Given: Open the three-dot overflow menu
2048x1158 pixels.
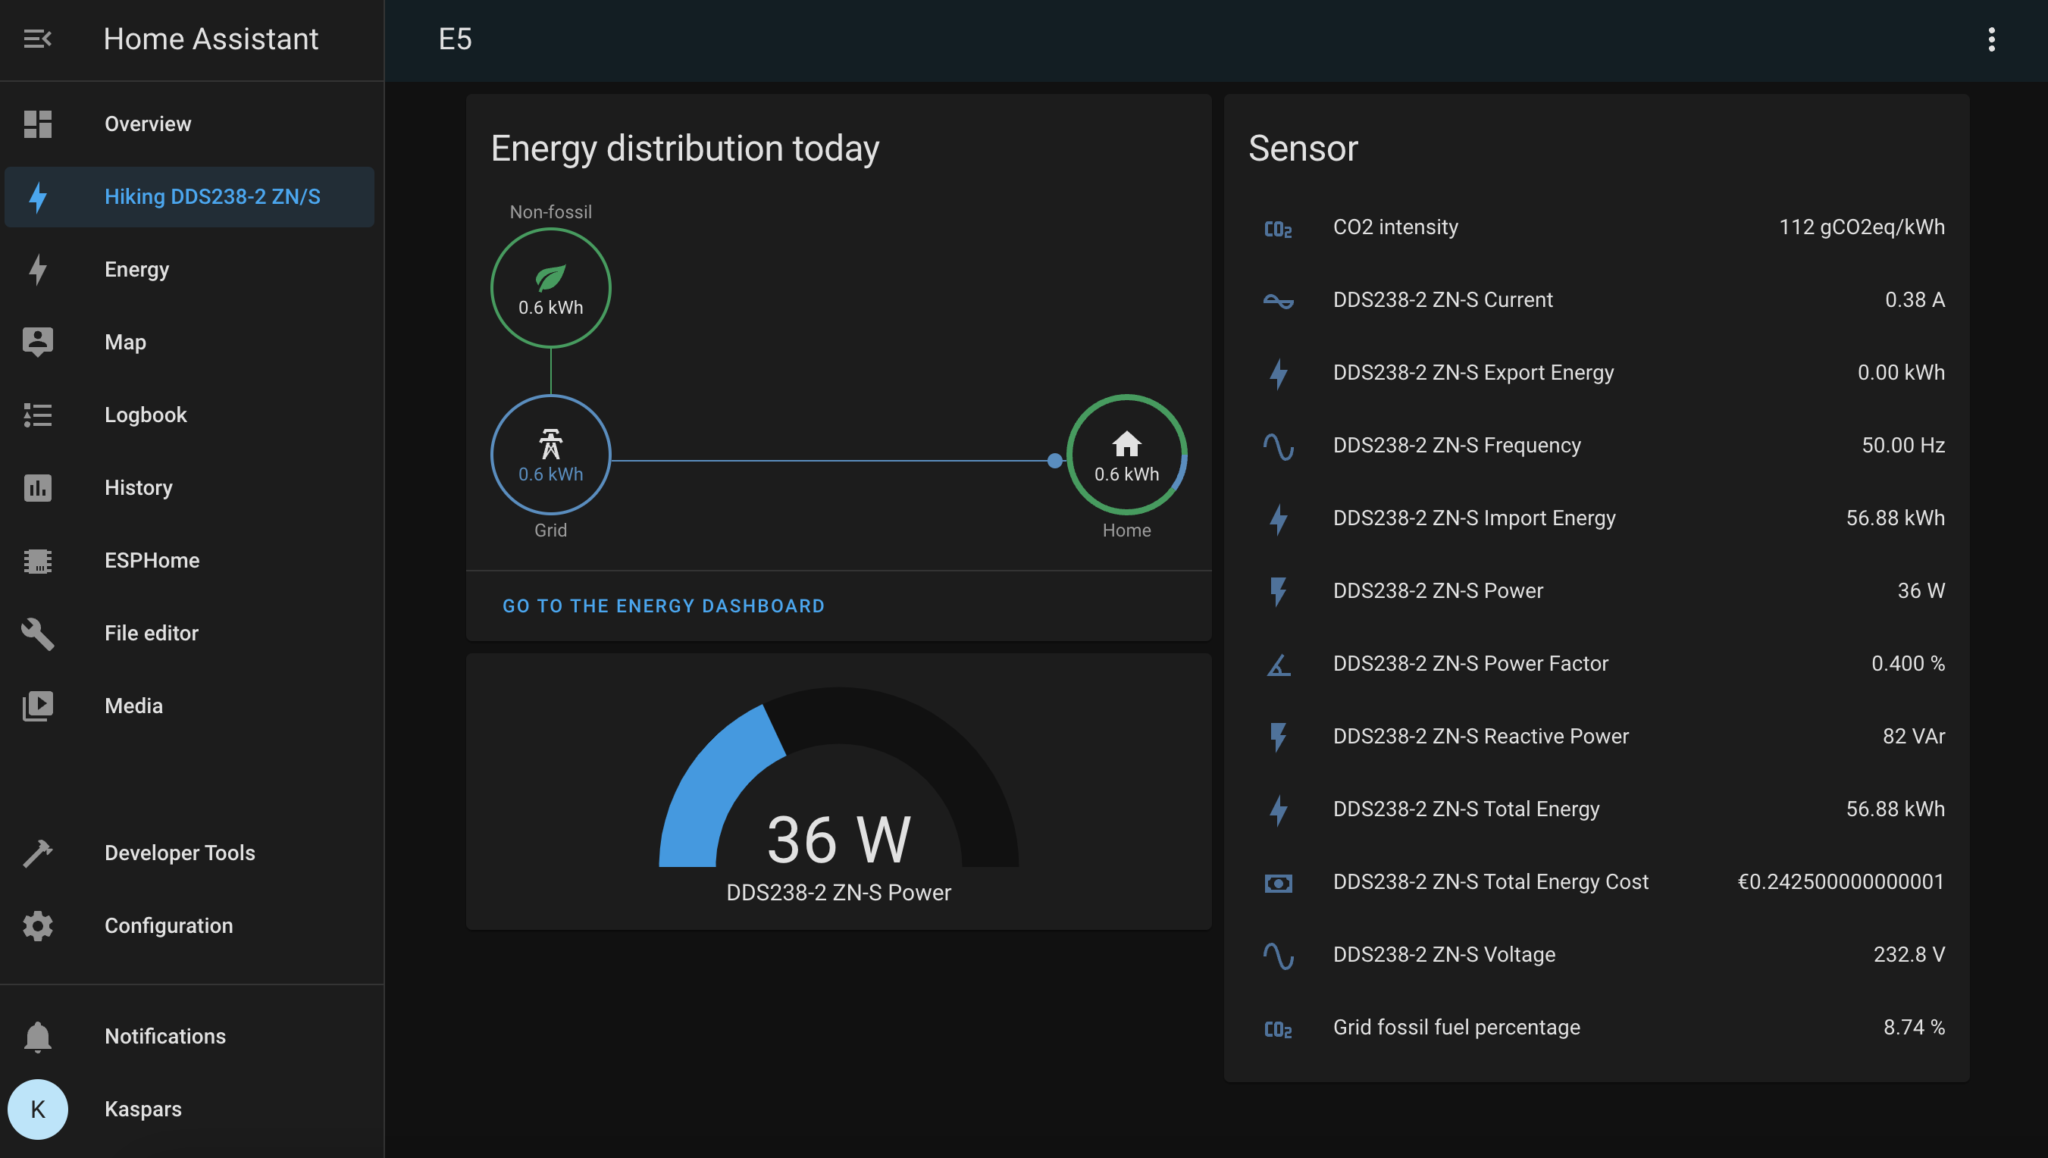Looking at the screenshot, I should [1991, 39].
